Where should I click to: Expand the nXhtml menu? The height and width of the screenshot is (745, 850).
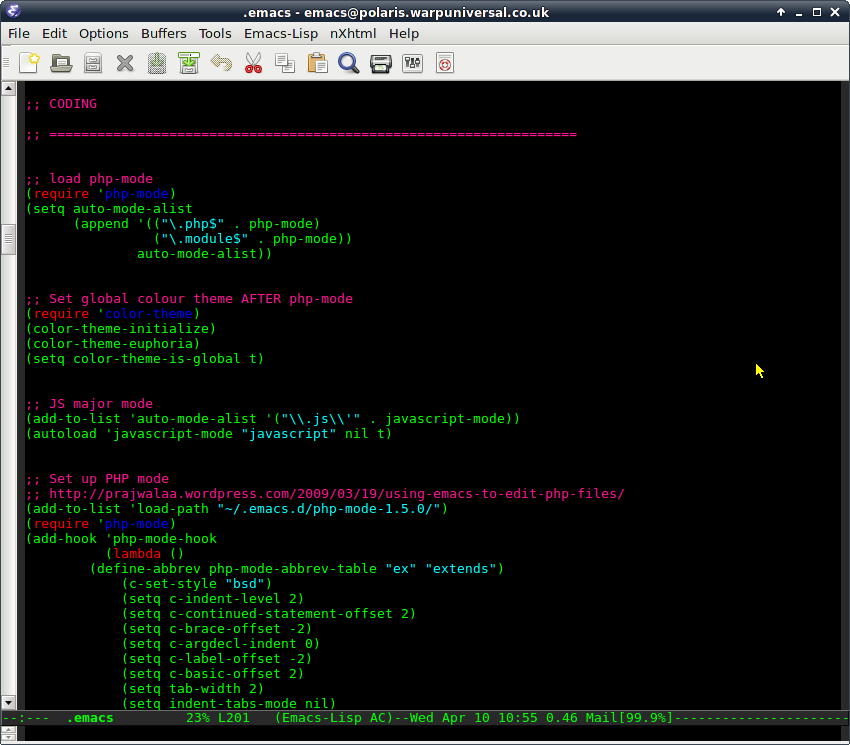click(x=354, y=33)
